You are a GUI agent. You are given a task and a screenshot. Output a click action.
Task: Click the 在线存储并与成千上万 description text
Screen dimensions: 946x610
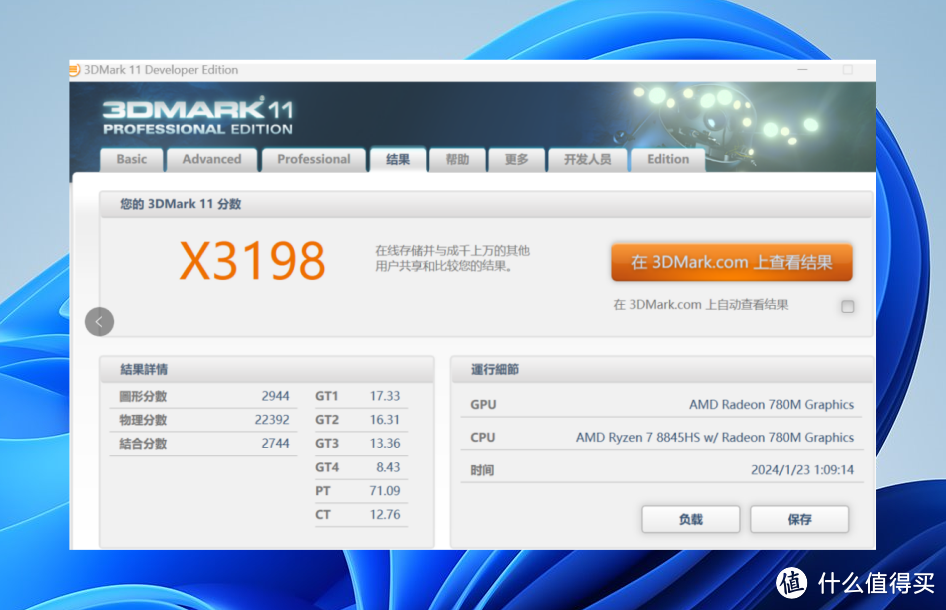pos(452,258)
